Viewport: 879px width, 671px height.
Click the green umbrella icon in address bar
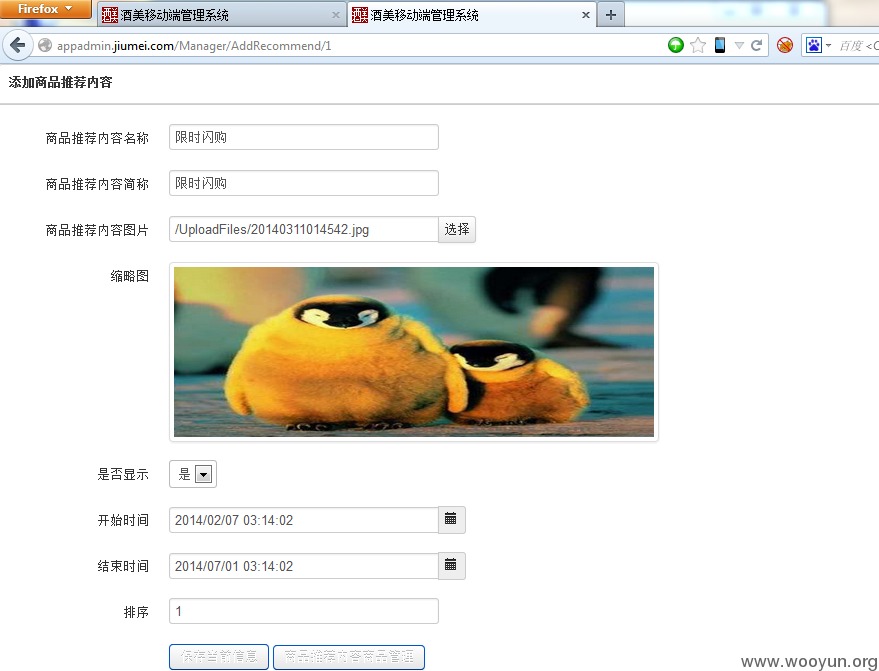pos(676,45)
